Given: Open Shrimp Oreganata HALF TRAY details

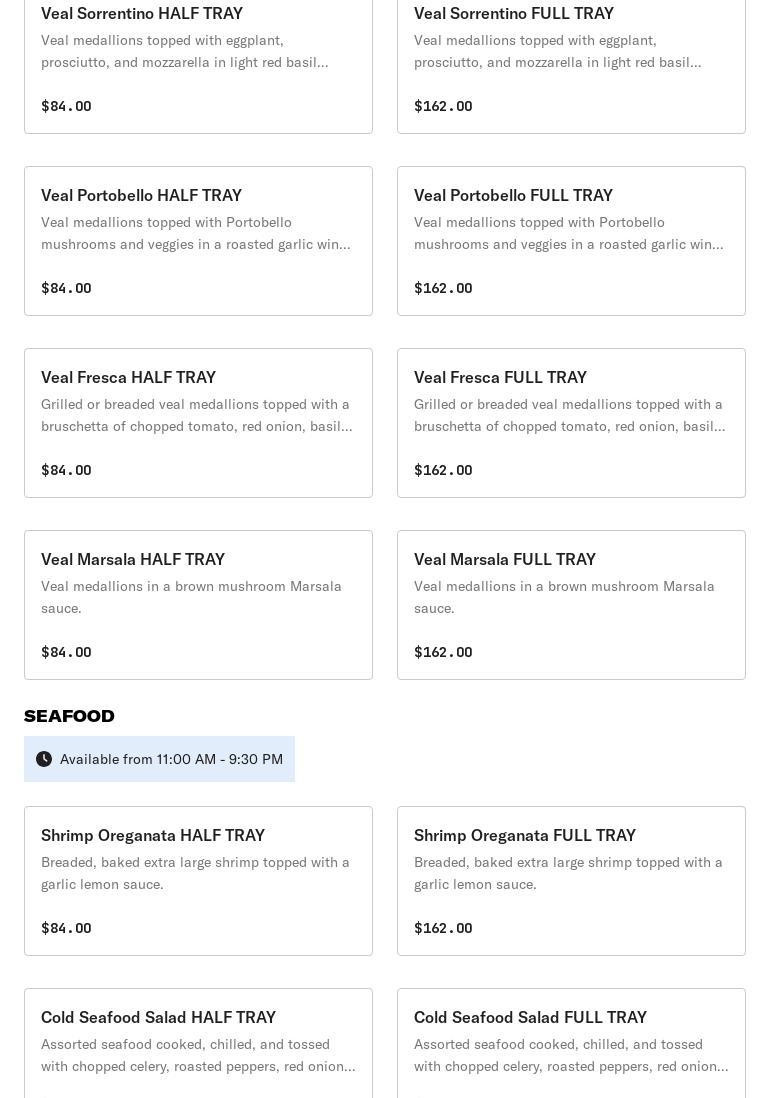Looking at the screenshot, I should (x=198, y=881).
